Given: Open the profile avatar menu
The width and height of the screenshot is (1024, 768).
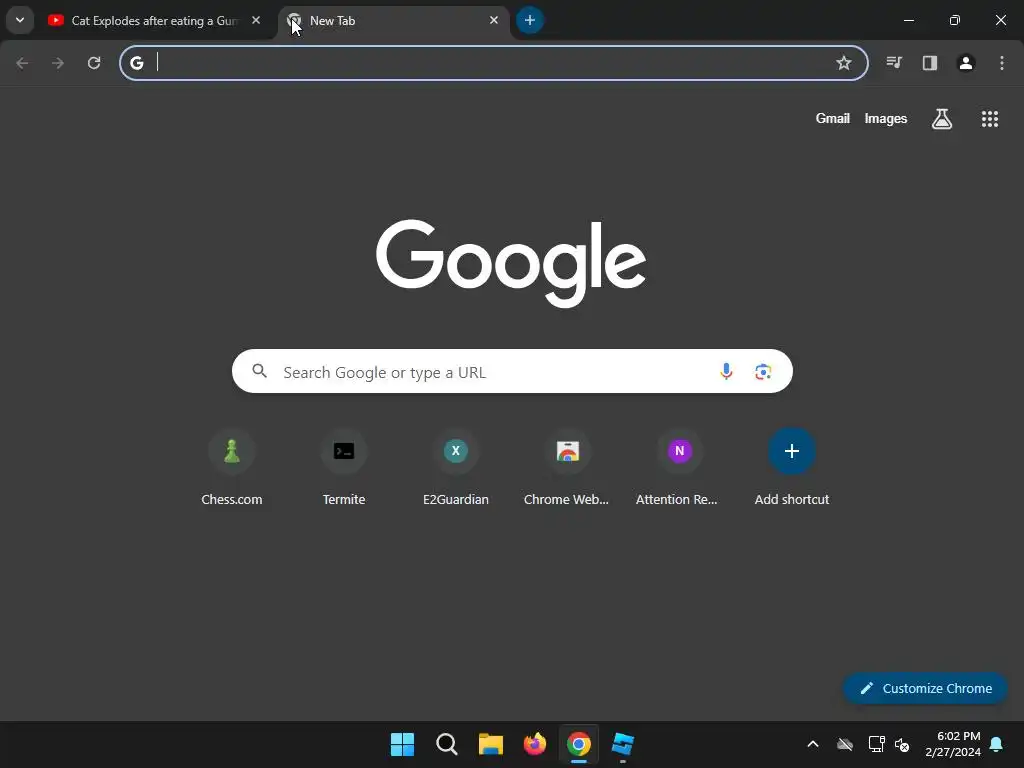Looking at the screenshot, I should point(966,63).
